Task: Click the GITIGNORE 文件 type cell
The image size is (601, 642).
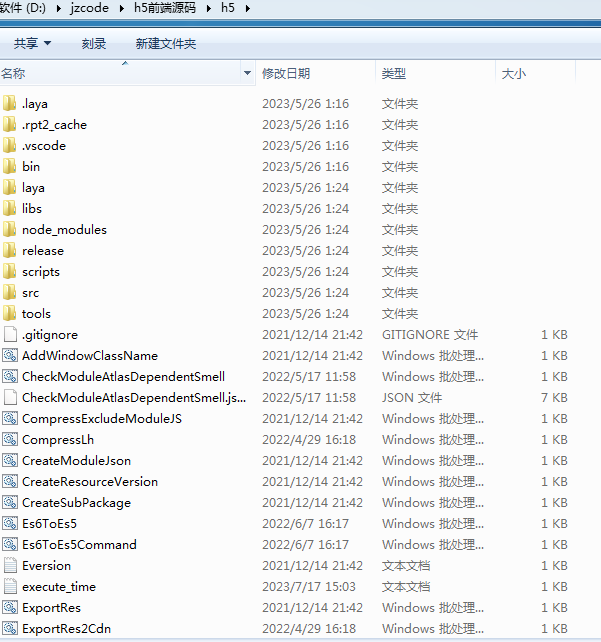Action: point(430,335)
